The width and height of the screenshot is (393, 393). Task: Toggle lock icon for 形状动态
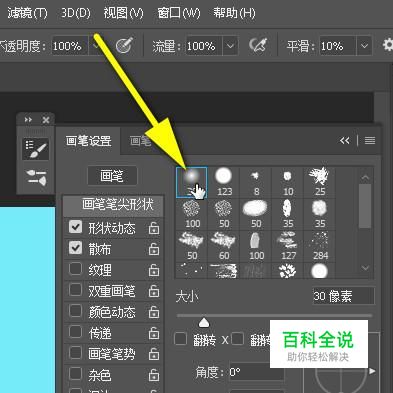click(x=154, y=228)
